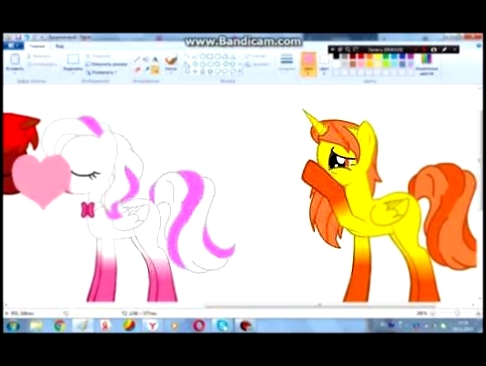
Task: Select the Color picker eyedropper tool
Action: (x=146, y=69)
